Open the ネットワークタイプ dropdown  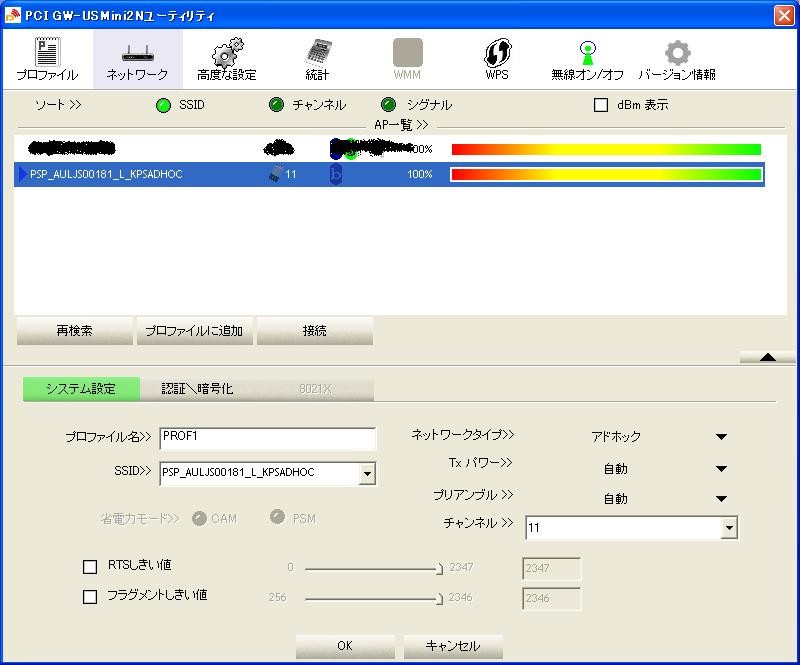[721, 436]
